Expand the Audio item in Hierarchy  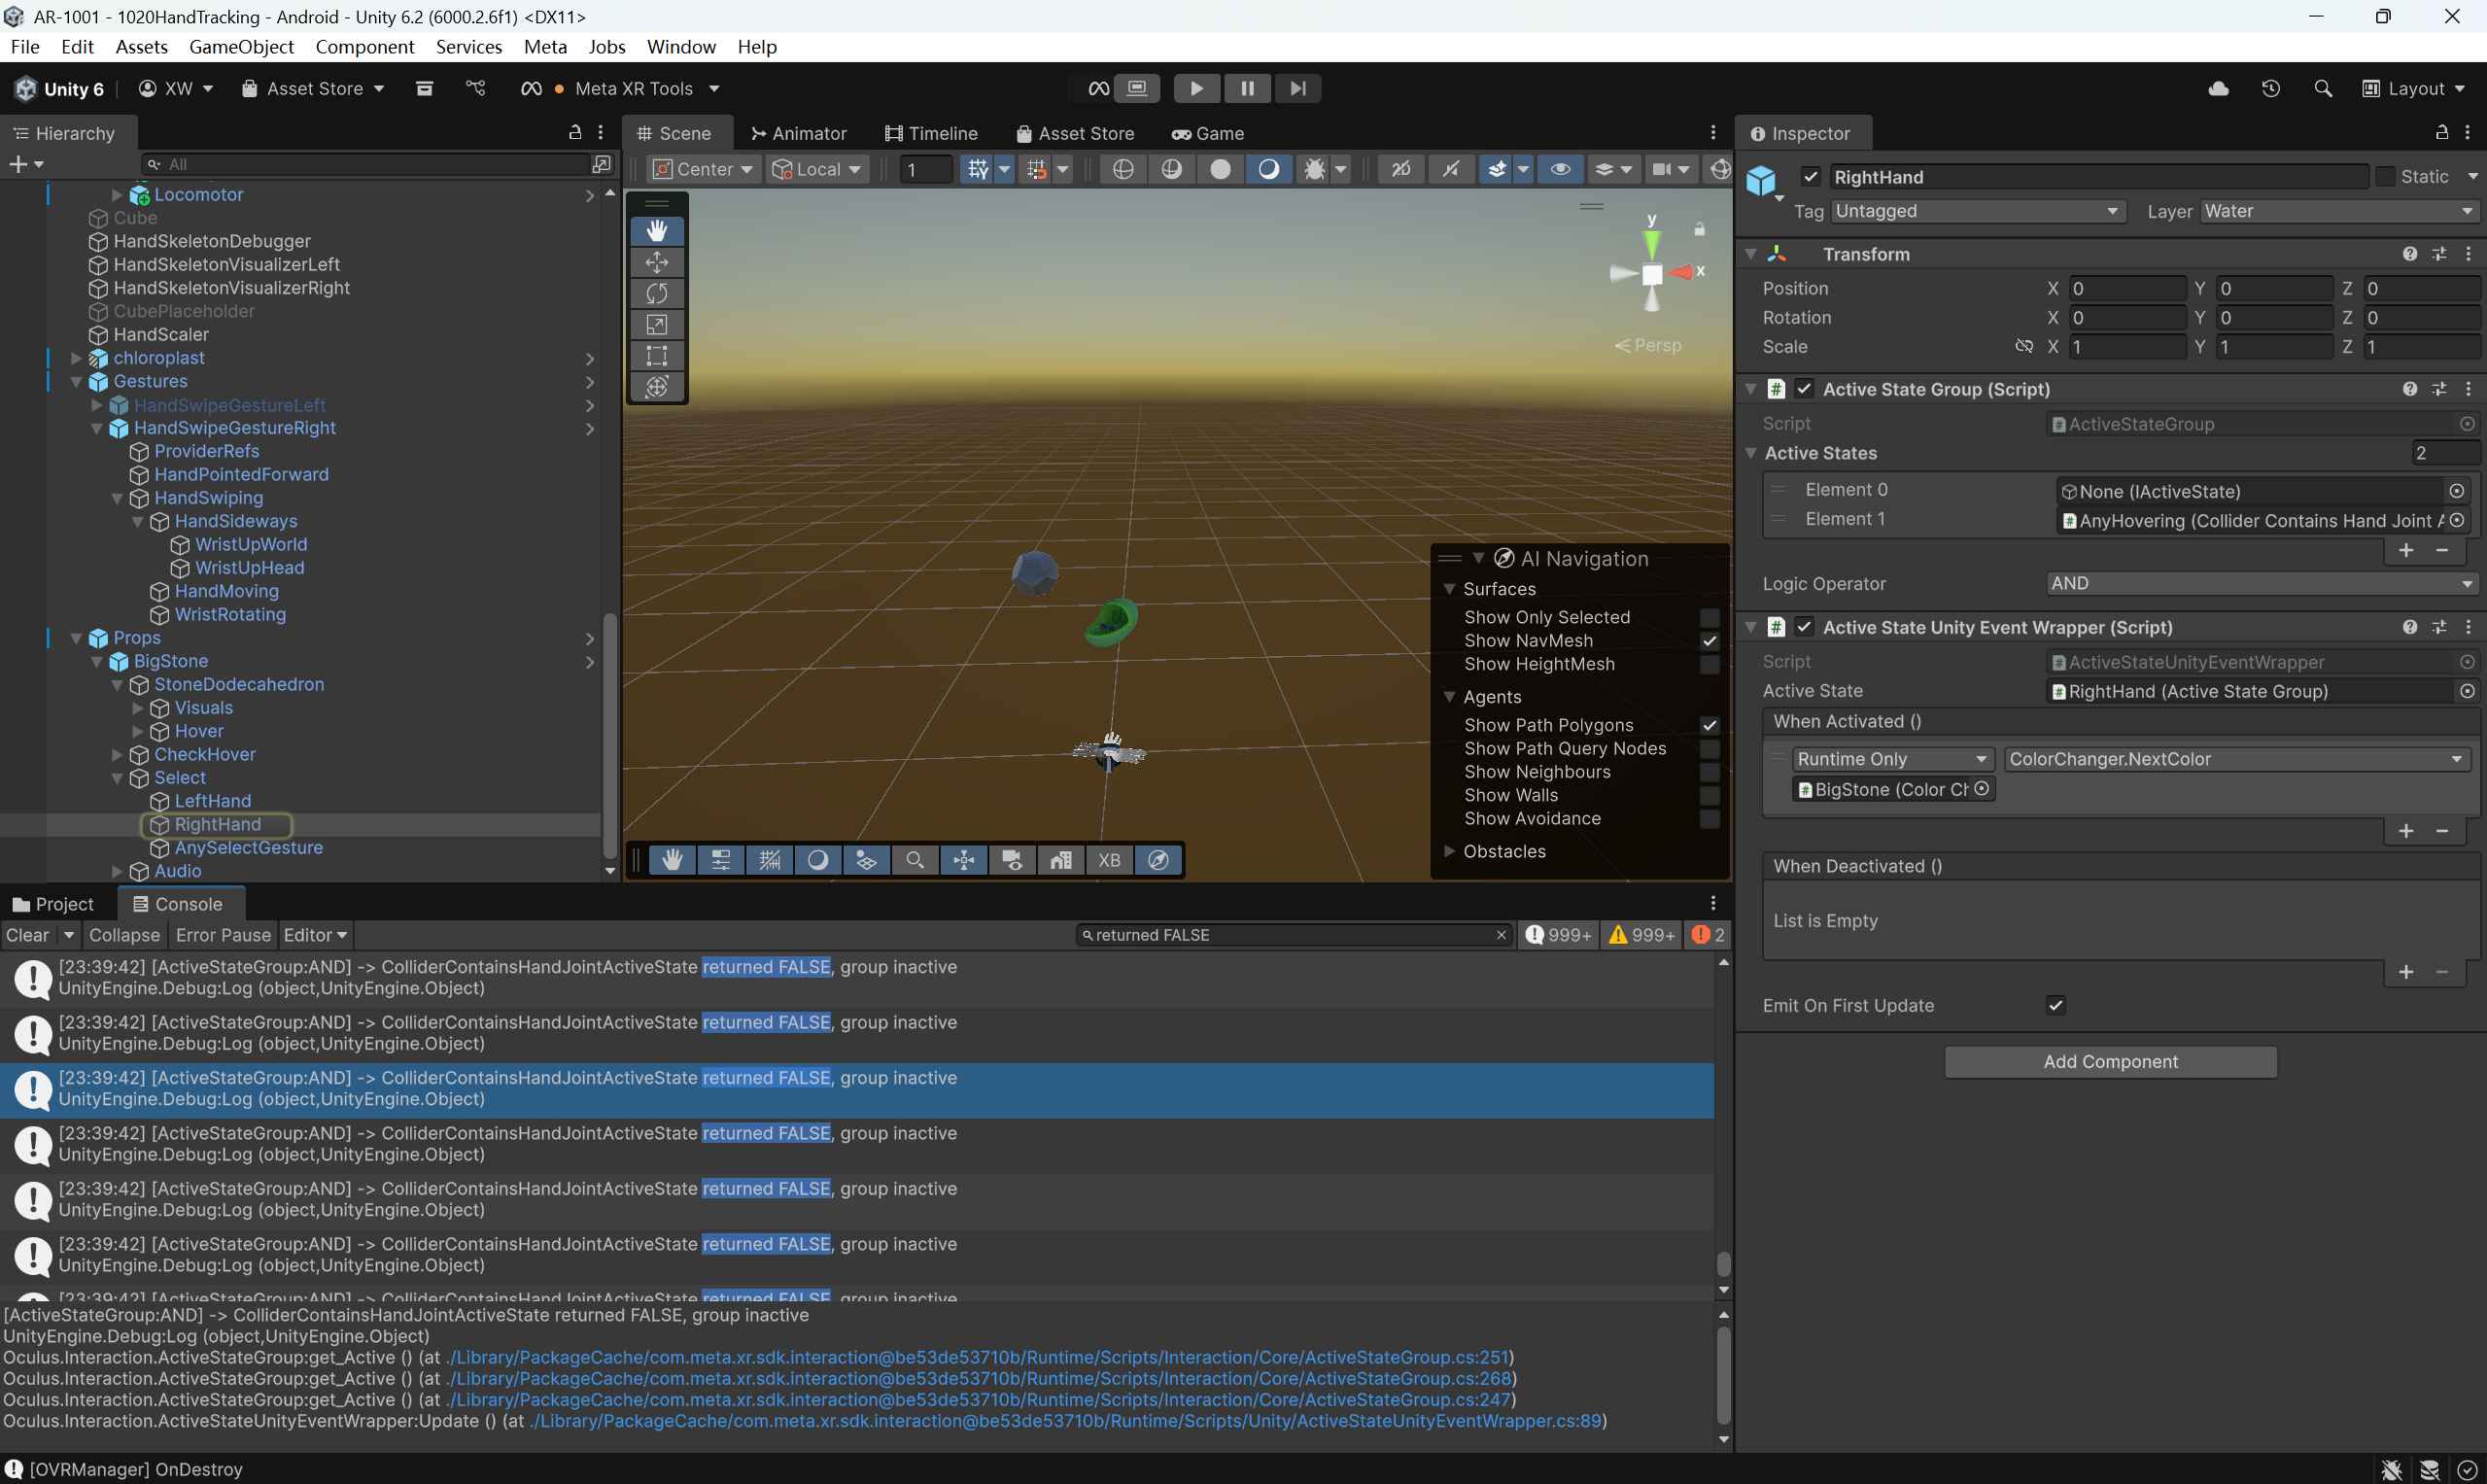[117, 871]
